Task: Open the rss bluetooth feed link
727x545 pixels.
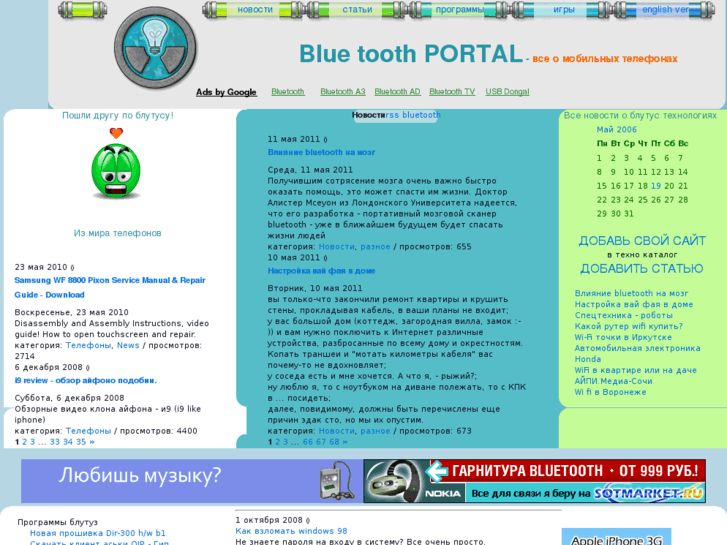Action: coord(413,115)
